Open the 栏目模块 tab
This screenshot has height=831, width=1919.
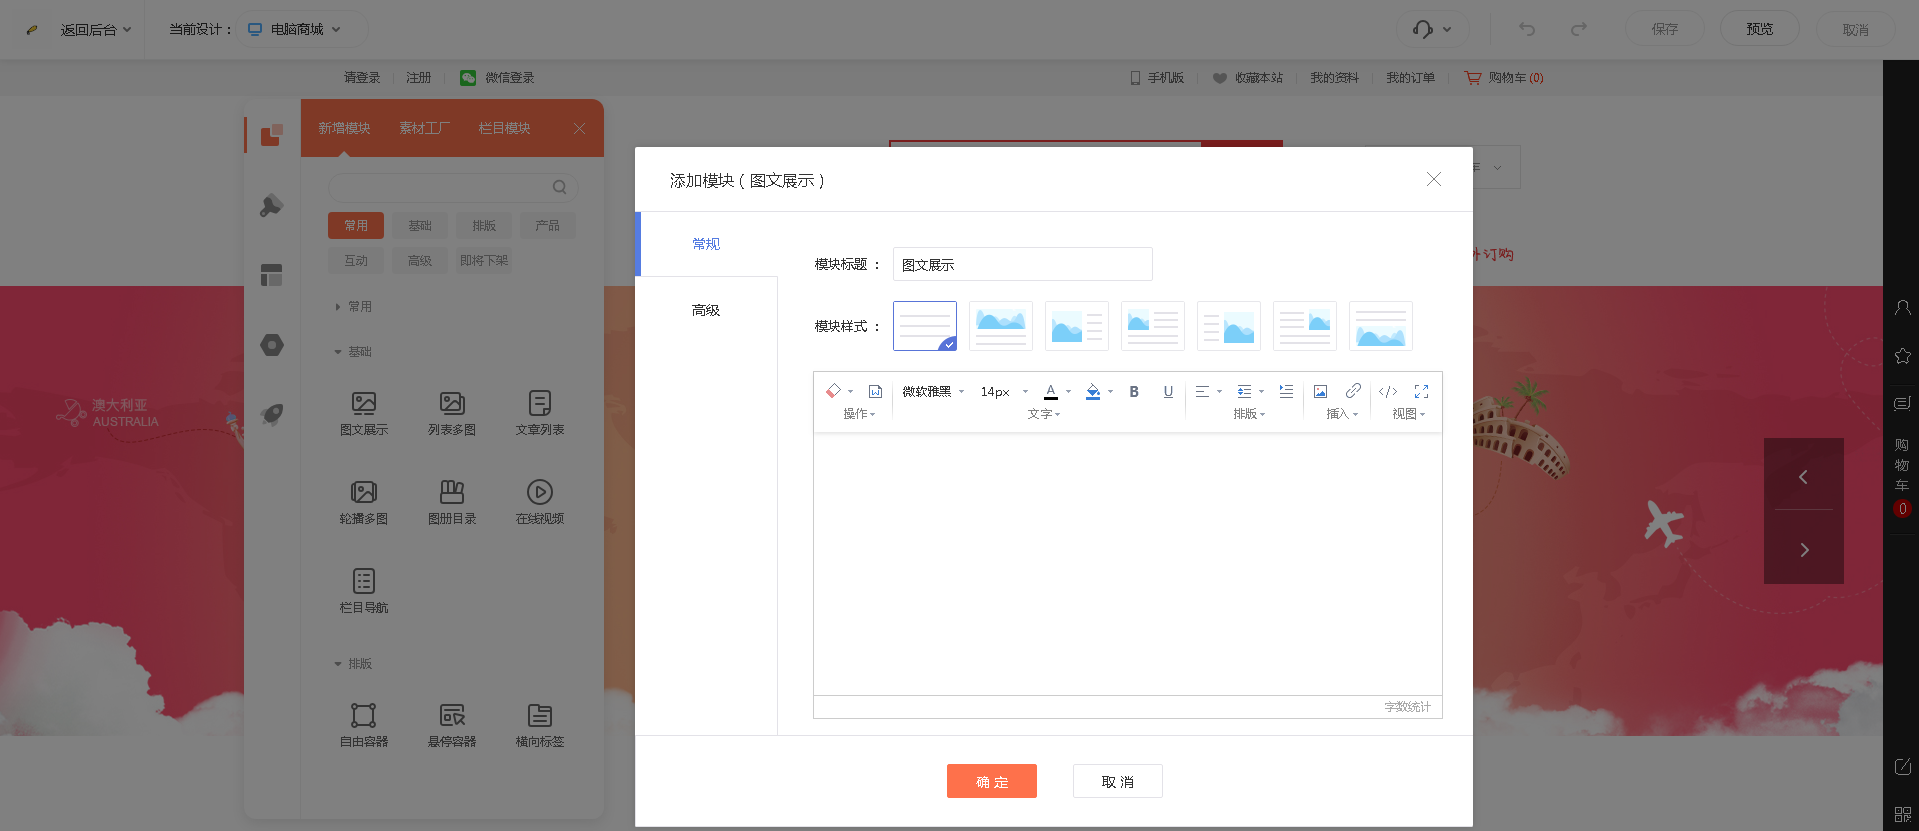[504, 128]
